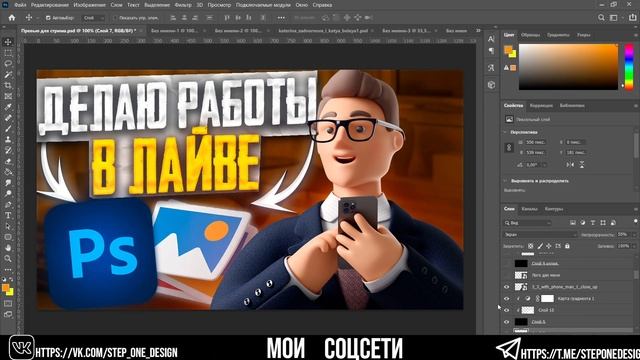Select the Clone Stamp tool
Viewport: 640px width, 360px height.
click(x=8, y=140)
